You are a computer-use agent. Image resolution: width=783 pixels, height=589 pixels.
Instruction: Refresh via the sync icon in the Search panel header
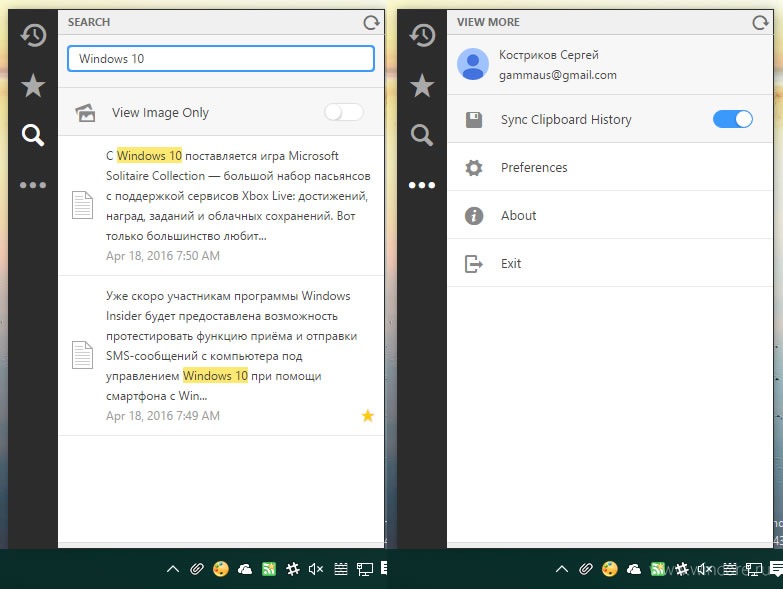click(x=371, y=22)
